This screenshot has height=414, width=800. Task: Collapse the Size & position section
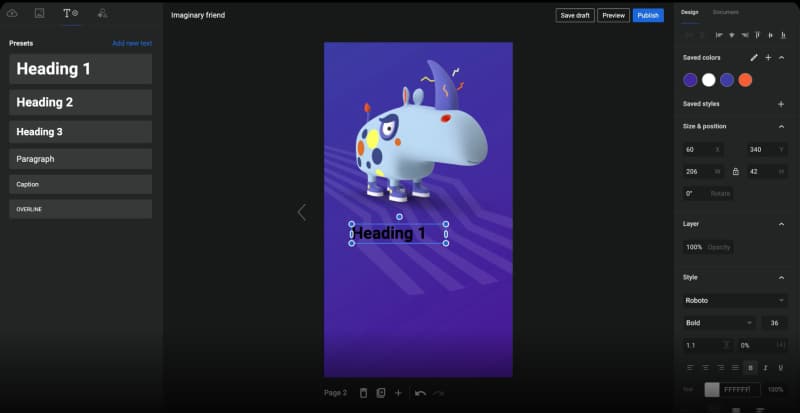781,126
